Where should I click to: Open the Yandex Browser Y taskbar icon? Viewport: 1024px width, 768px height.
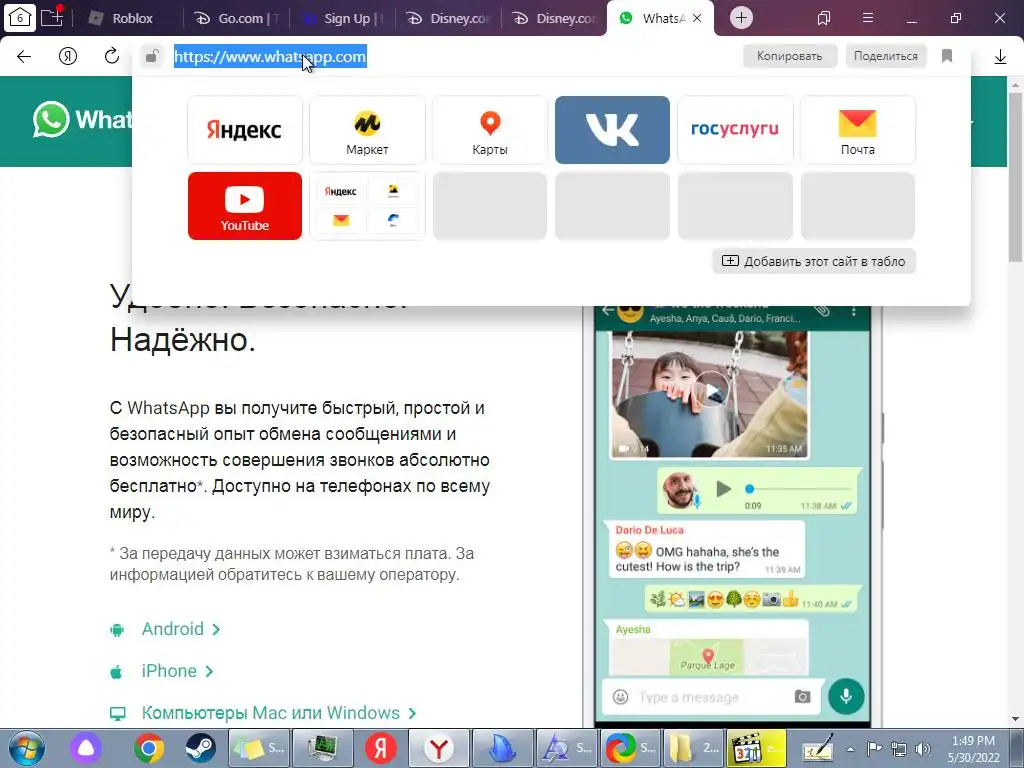pos(438,748)
